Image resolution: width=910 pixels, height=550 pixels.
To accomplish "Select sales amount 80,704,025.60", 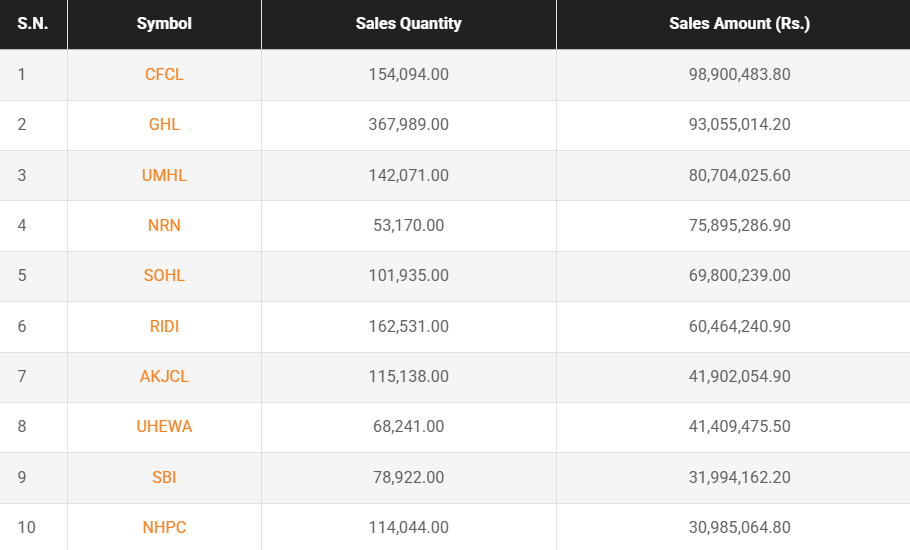I will [739, 175].
